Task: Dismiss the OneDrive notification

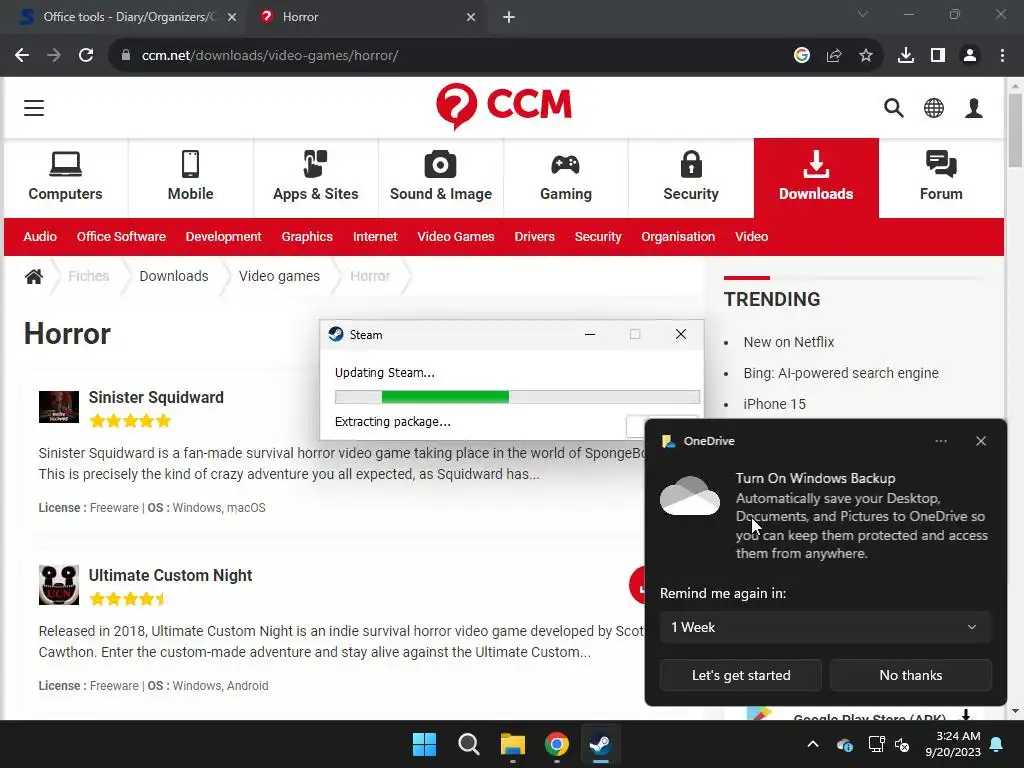Action: pos(981,441)
